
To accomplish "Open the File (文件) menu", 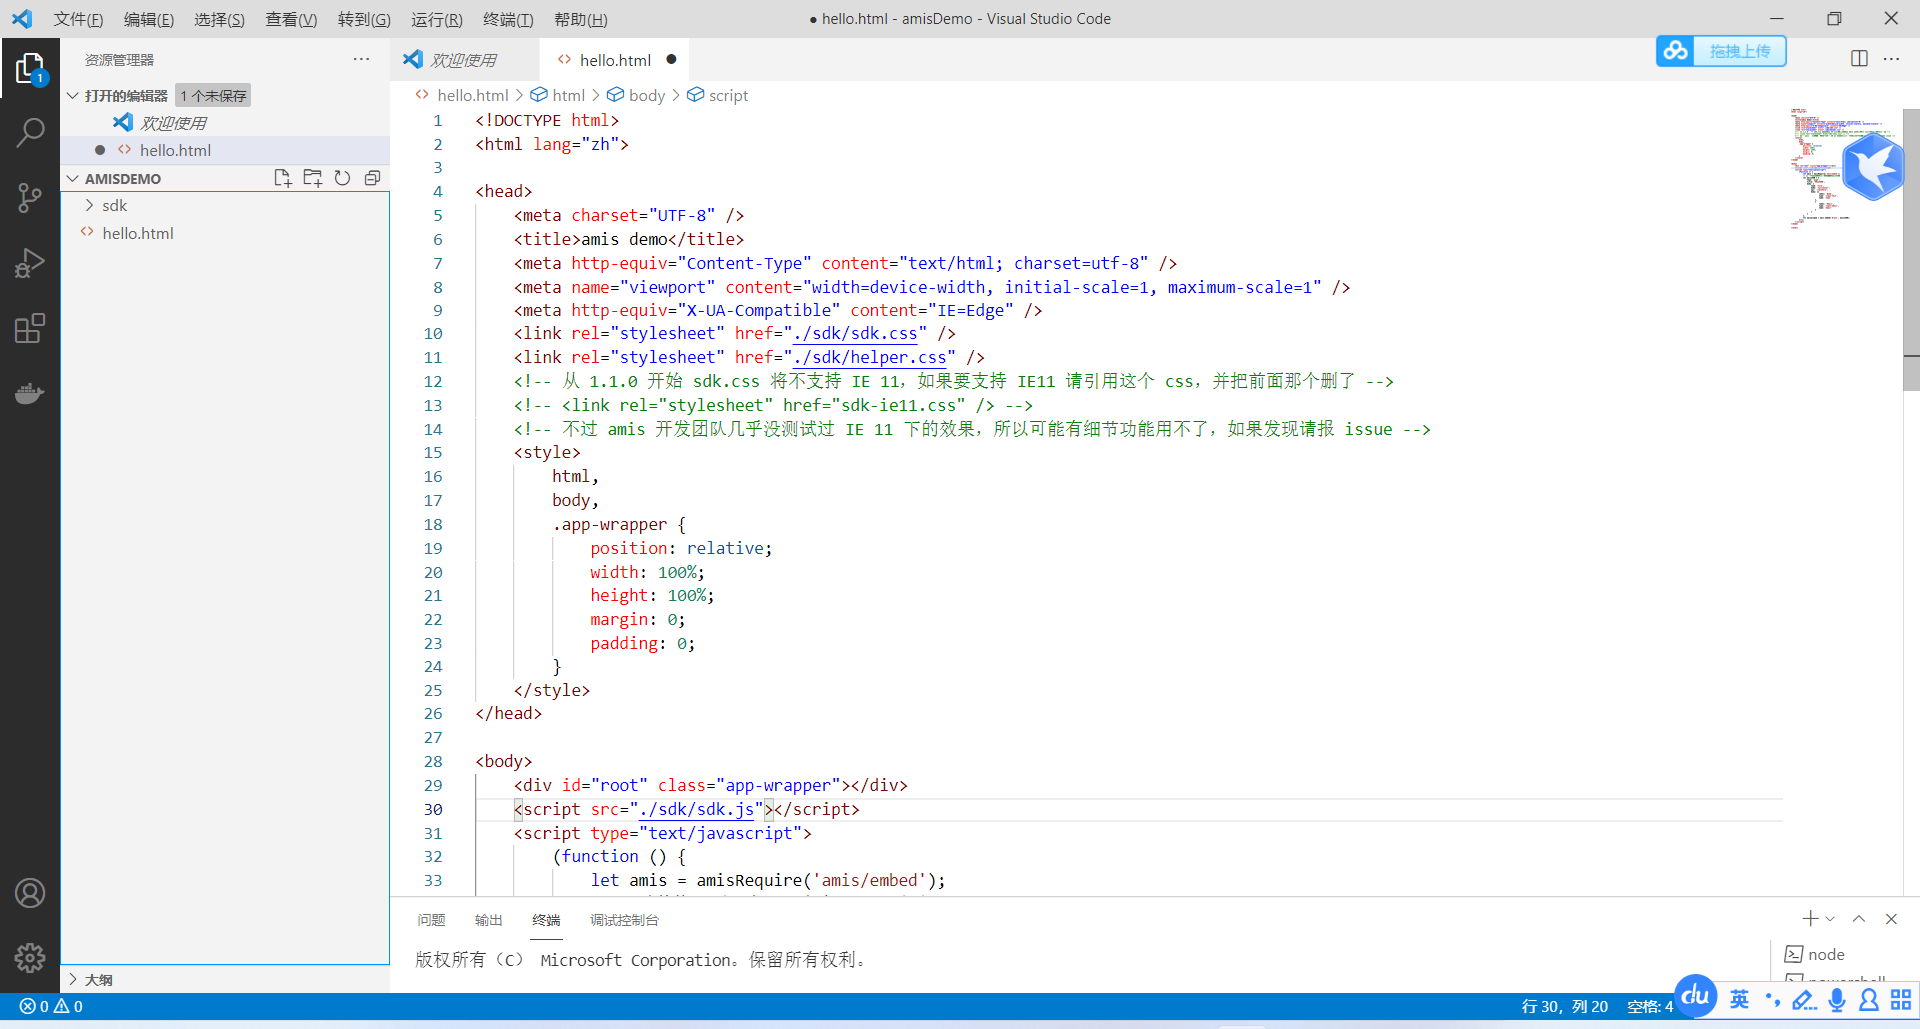I will [x=78, y=19].
